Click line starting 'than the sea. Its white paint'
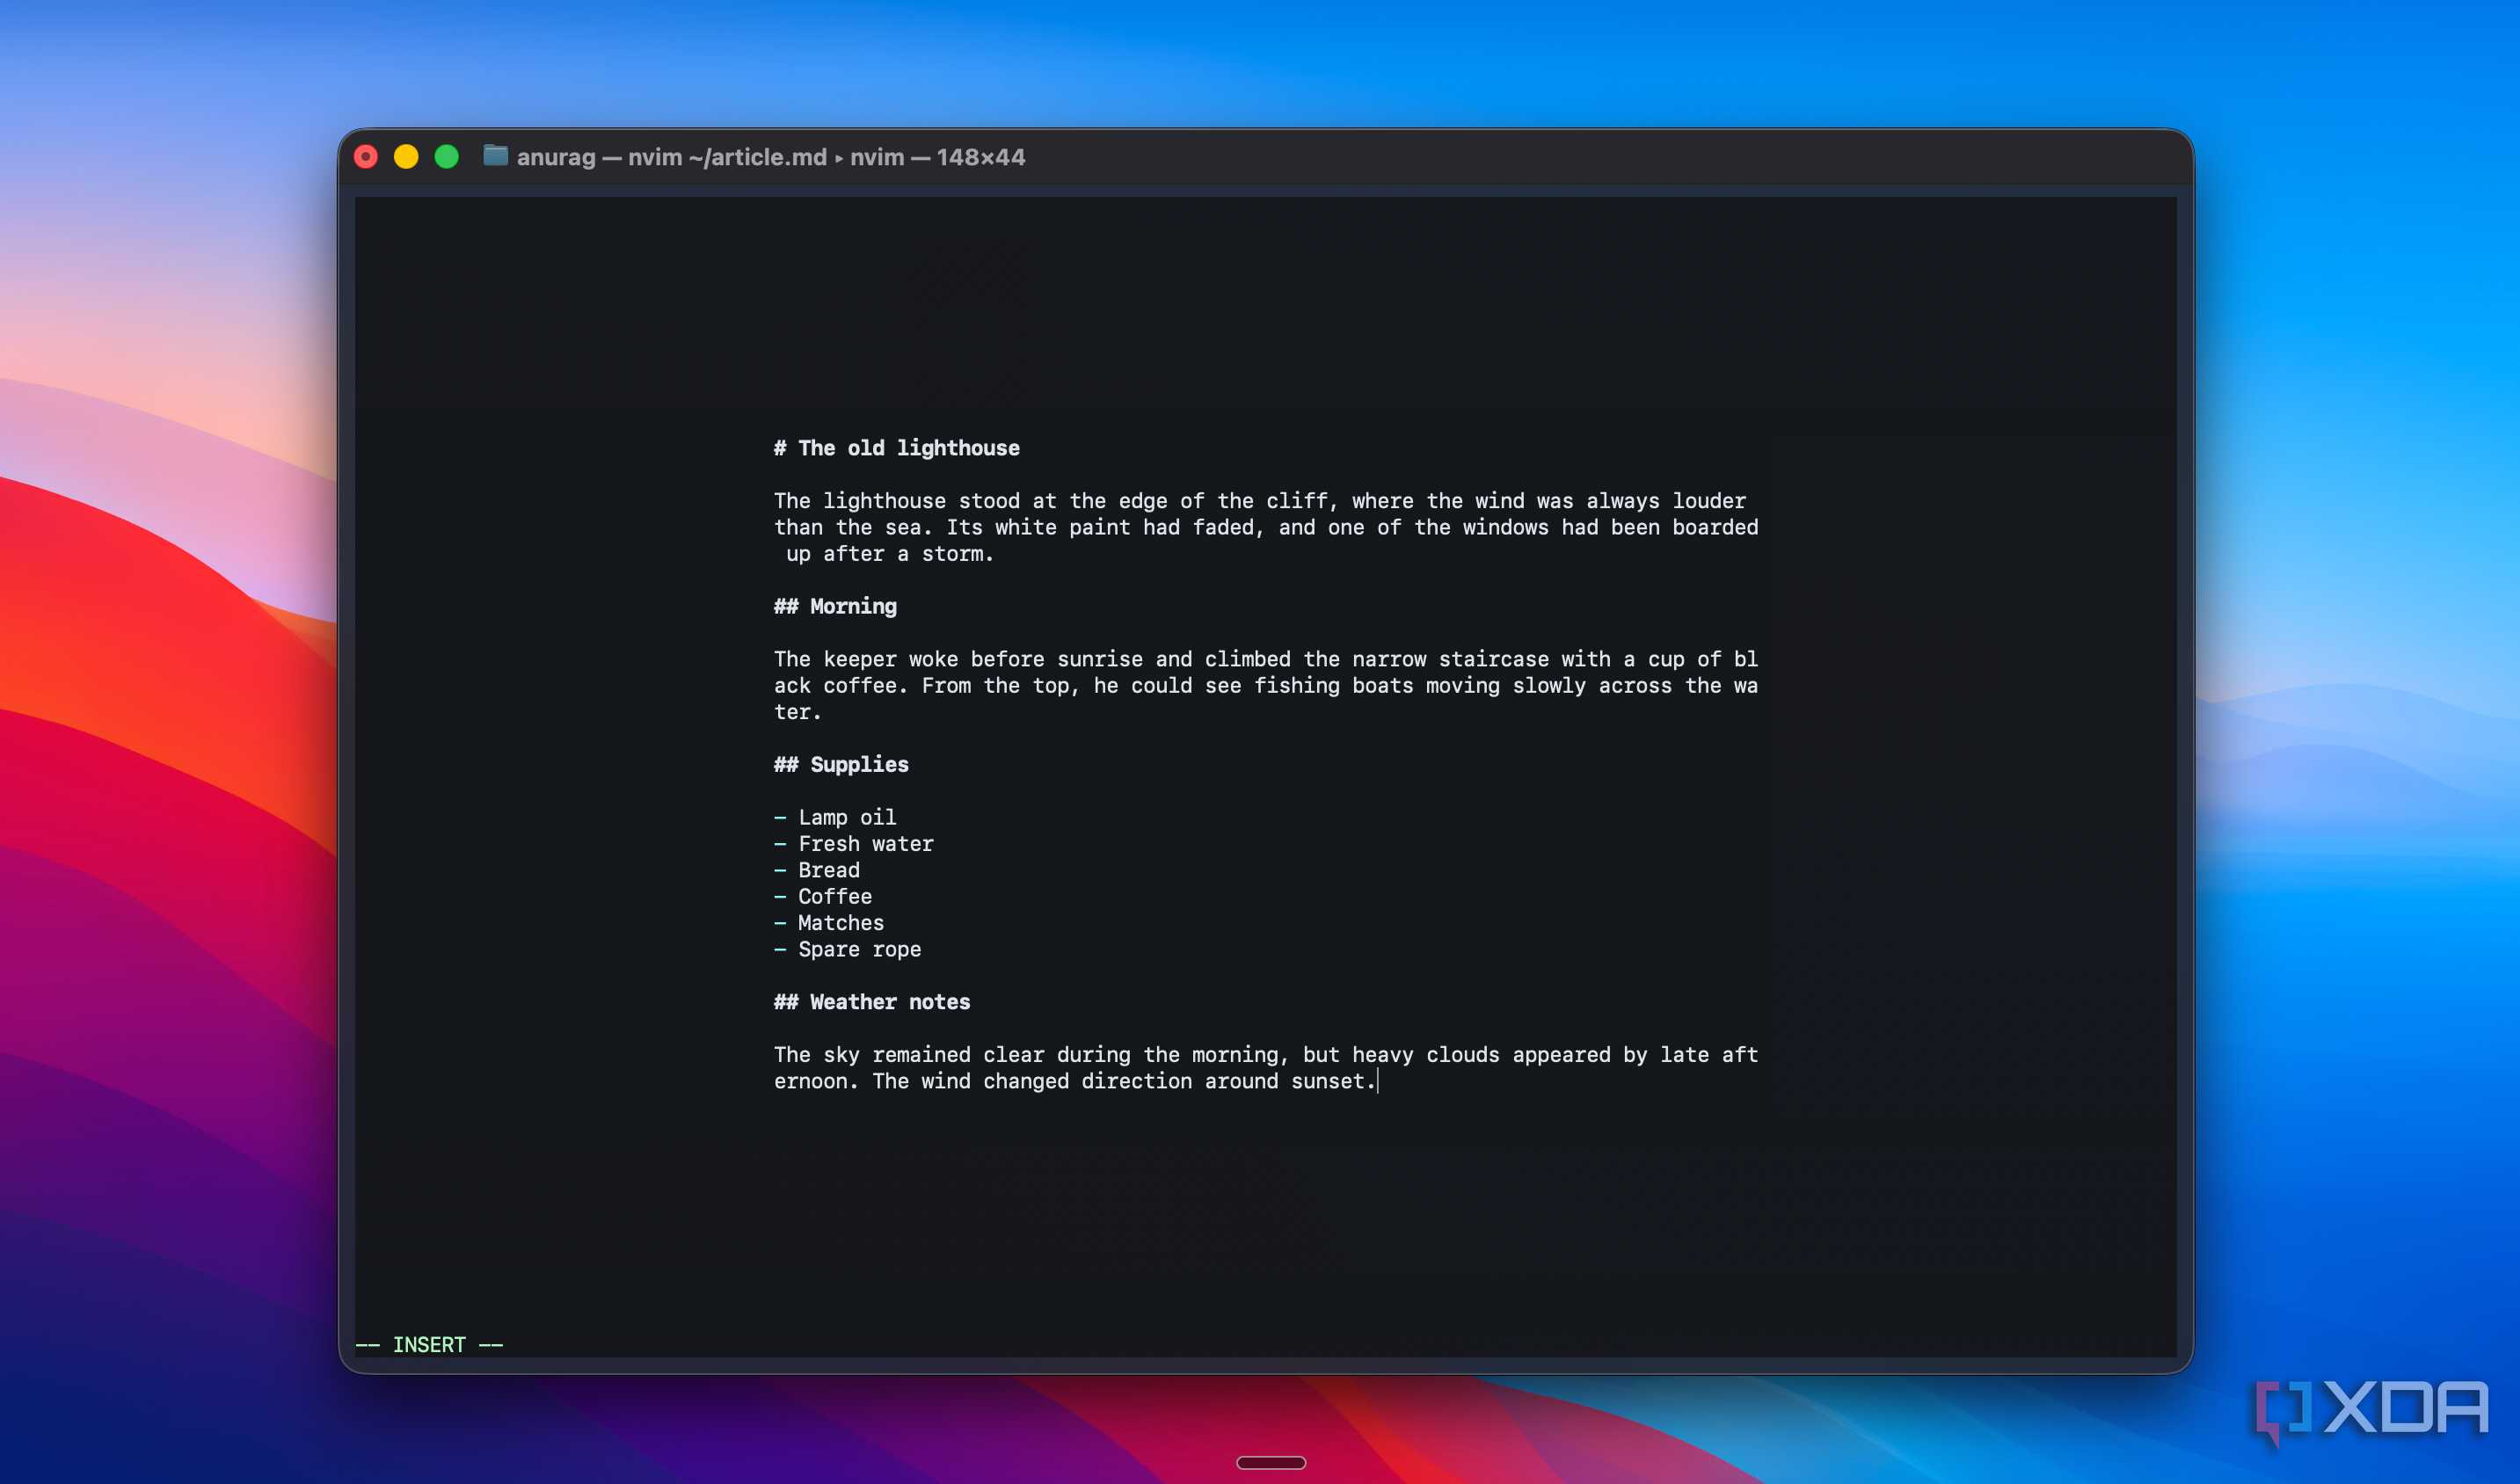Screen dimensions: 2520x1484 coord(1266,527)
